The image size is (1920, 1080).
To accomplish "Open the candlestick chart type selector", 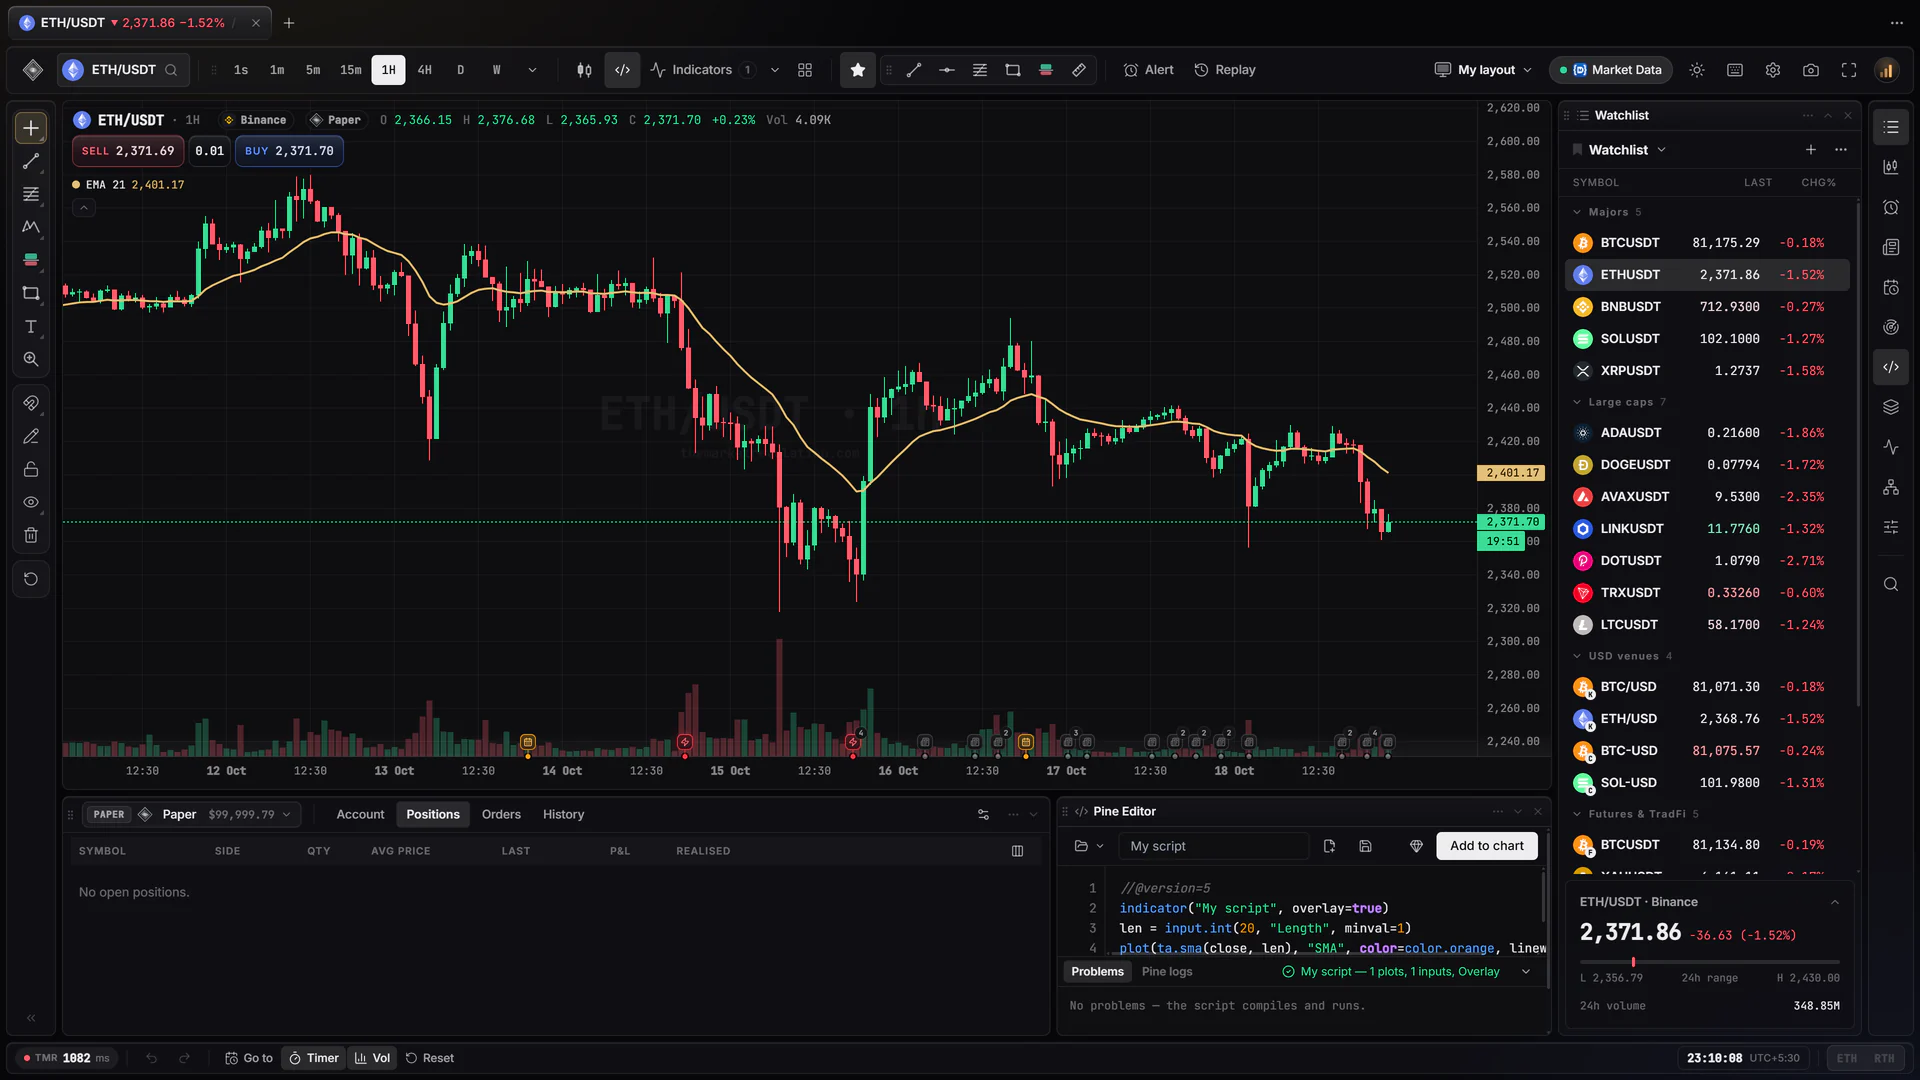I will 584,70.
